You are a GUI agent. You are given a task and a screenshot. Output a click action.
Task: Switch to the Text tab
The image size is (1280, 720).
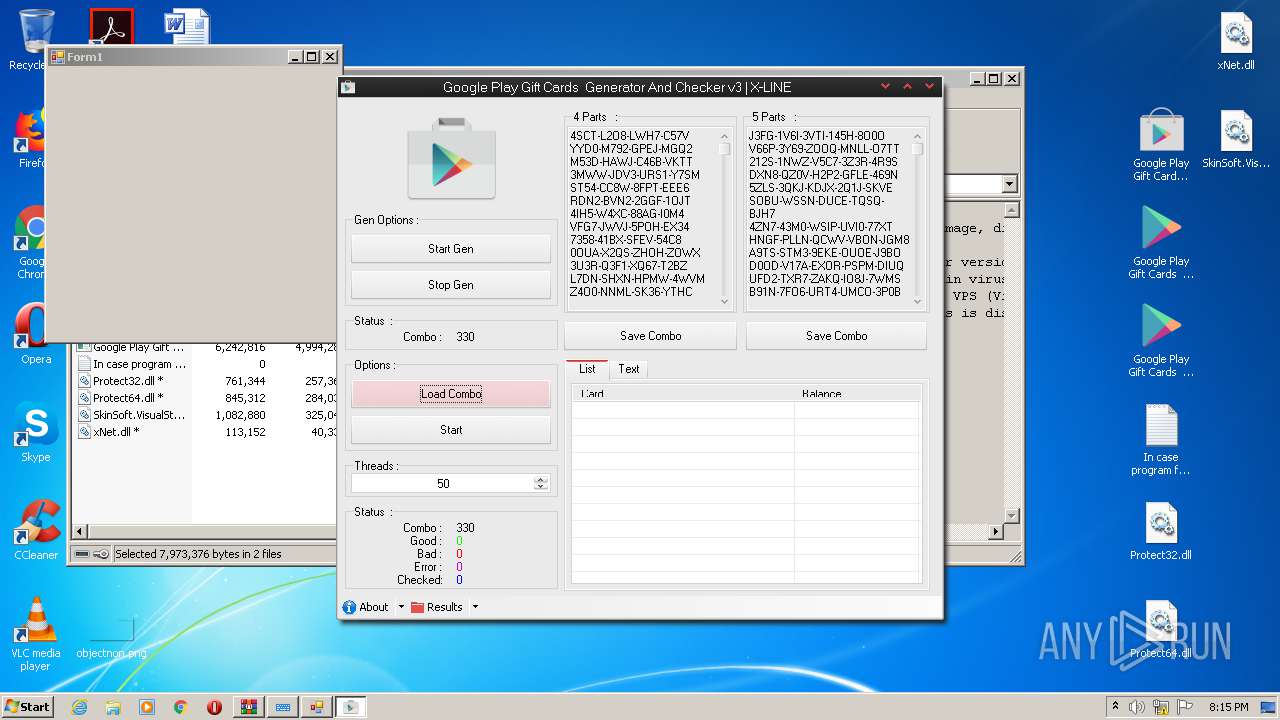click(628, 369)
